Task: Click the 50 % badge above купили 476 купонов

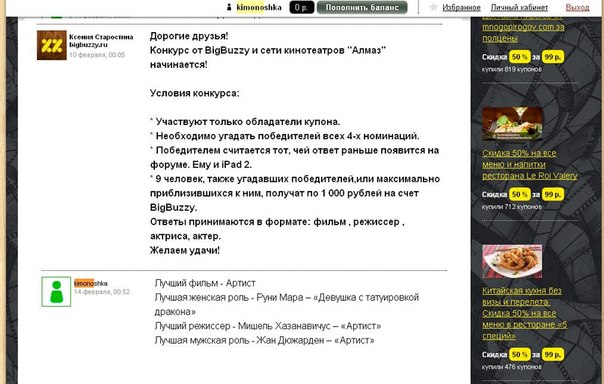Action: 520,355
